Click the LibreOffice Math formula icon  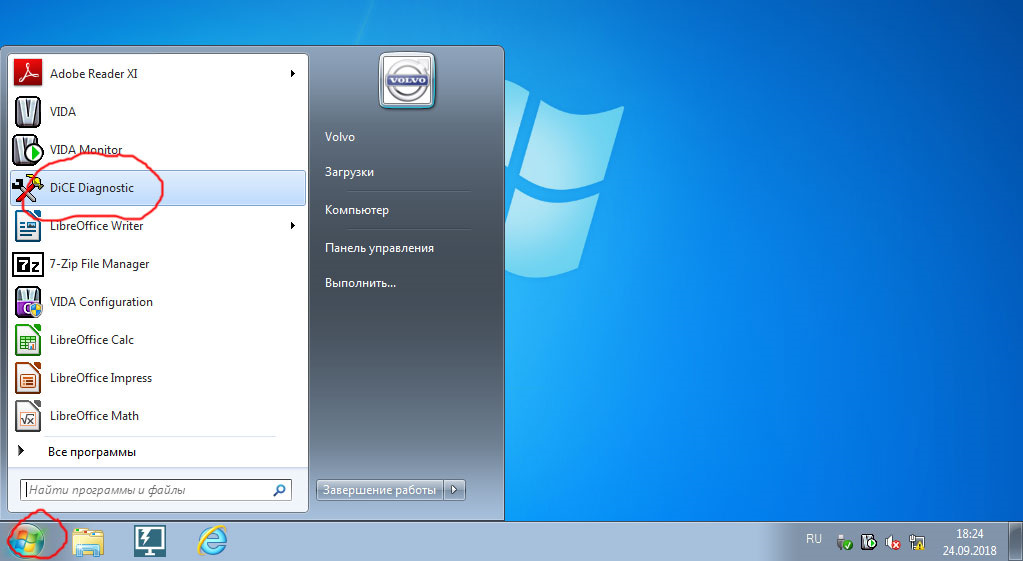click(28, 416)
